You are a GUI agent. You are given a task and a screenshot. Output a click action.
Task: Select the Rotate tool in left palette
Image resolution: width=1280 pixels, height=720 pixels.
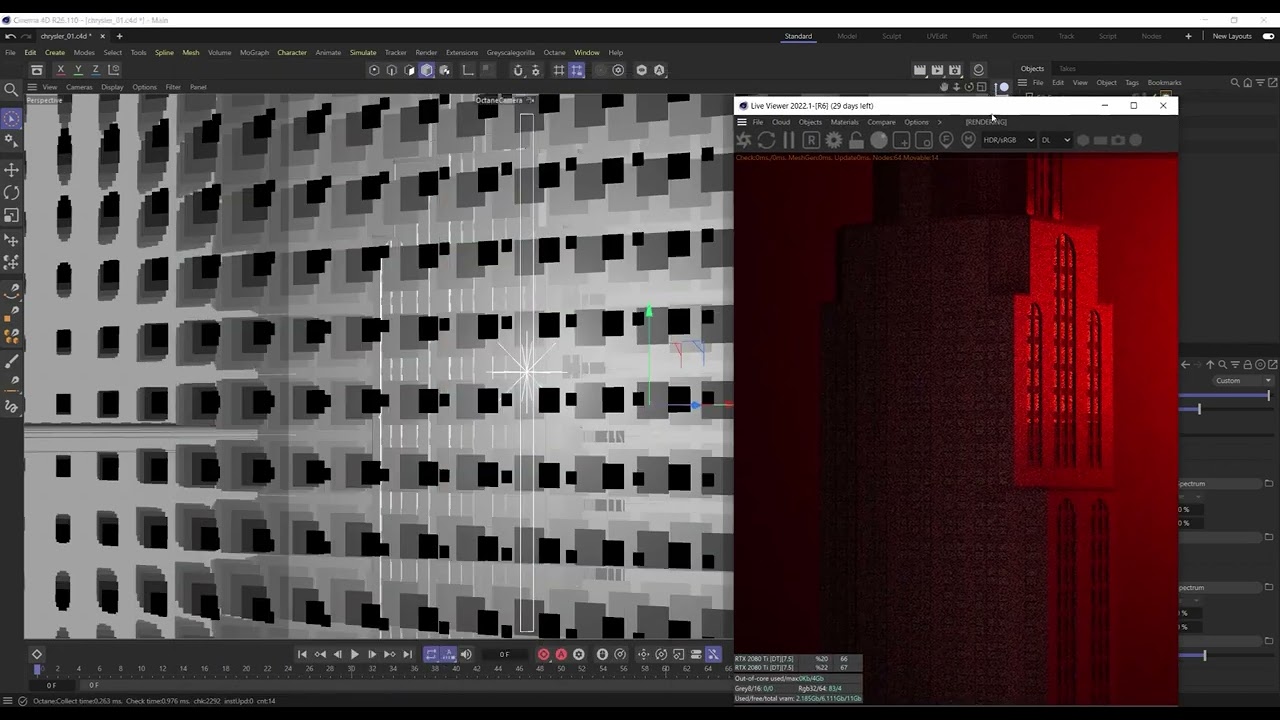pos(12,192)
